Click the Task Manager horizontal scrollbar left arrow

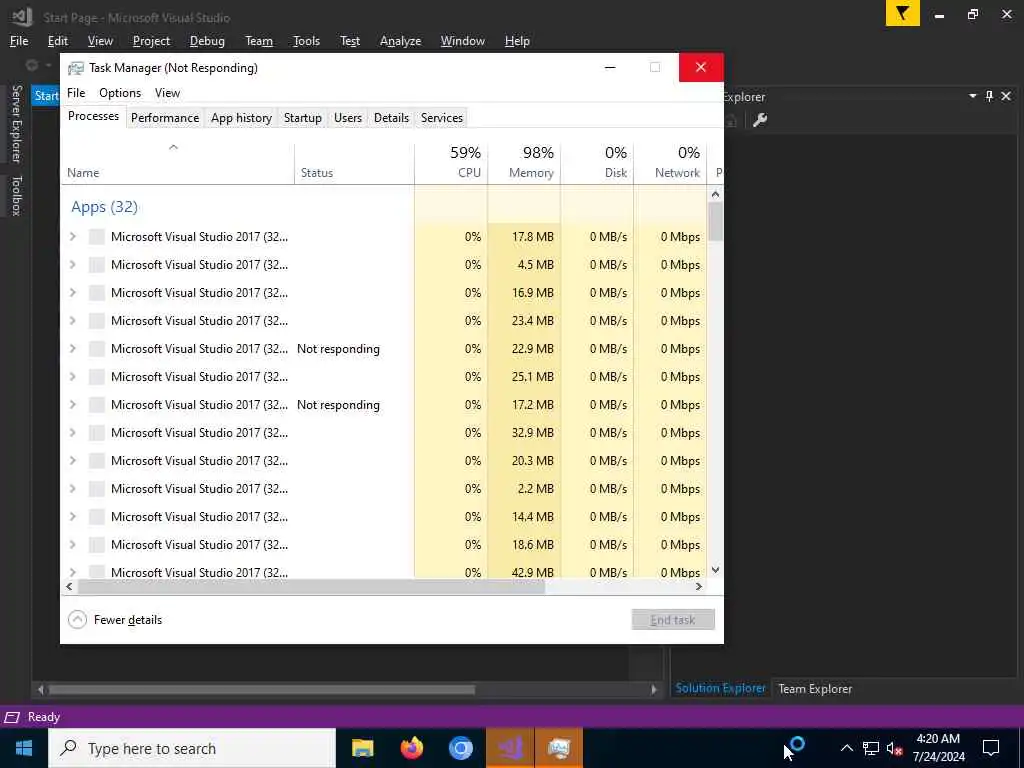pos(69,586)
